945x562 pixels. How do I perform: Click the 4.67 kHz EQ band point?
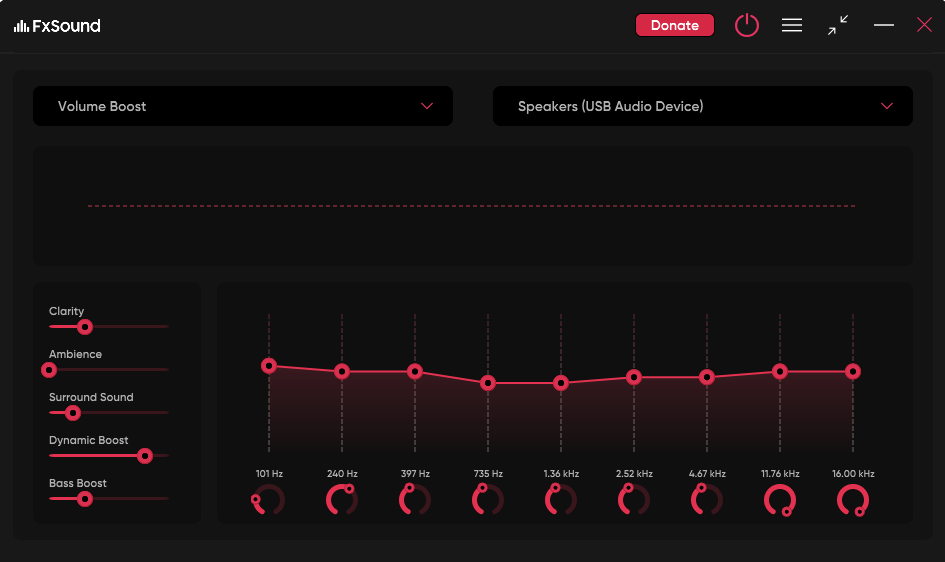pos(707,377)
